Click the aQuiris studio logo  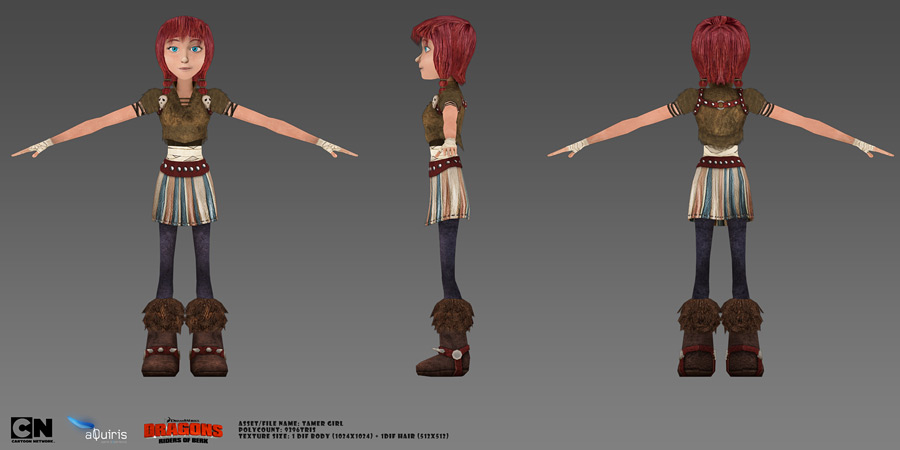point(97,429)
